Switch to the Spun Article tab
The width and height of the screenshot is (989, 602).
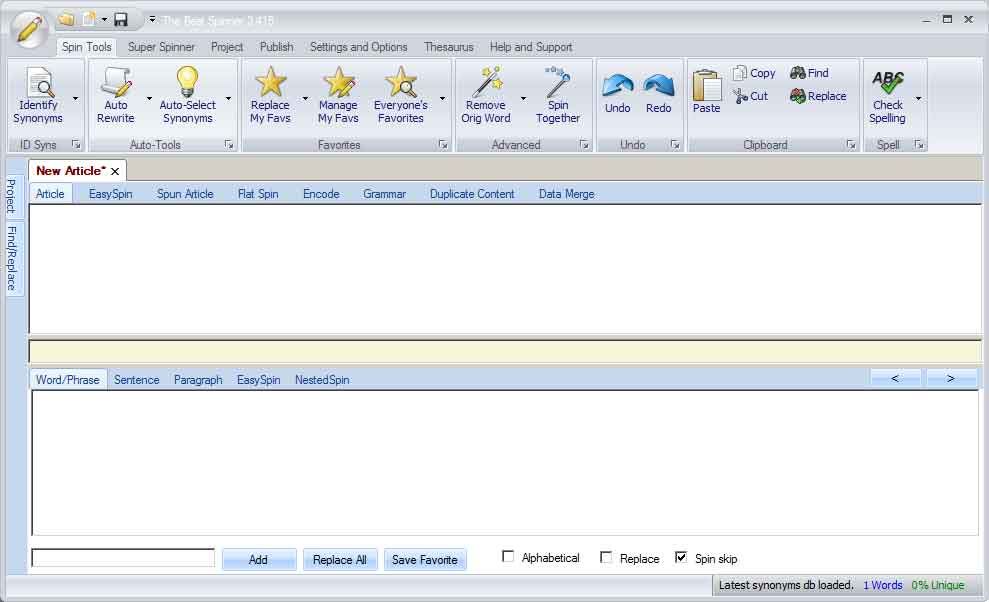click(x=185, y=194)
